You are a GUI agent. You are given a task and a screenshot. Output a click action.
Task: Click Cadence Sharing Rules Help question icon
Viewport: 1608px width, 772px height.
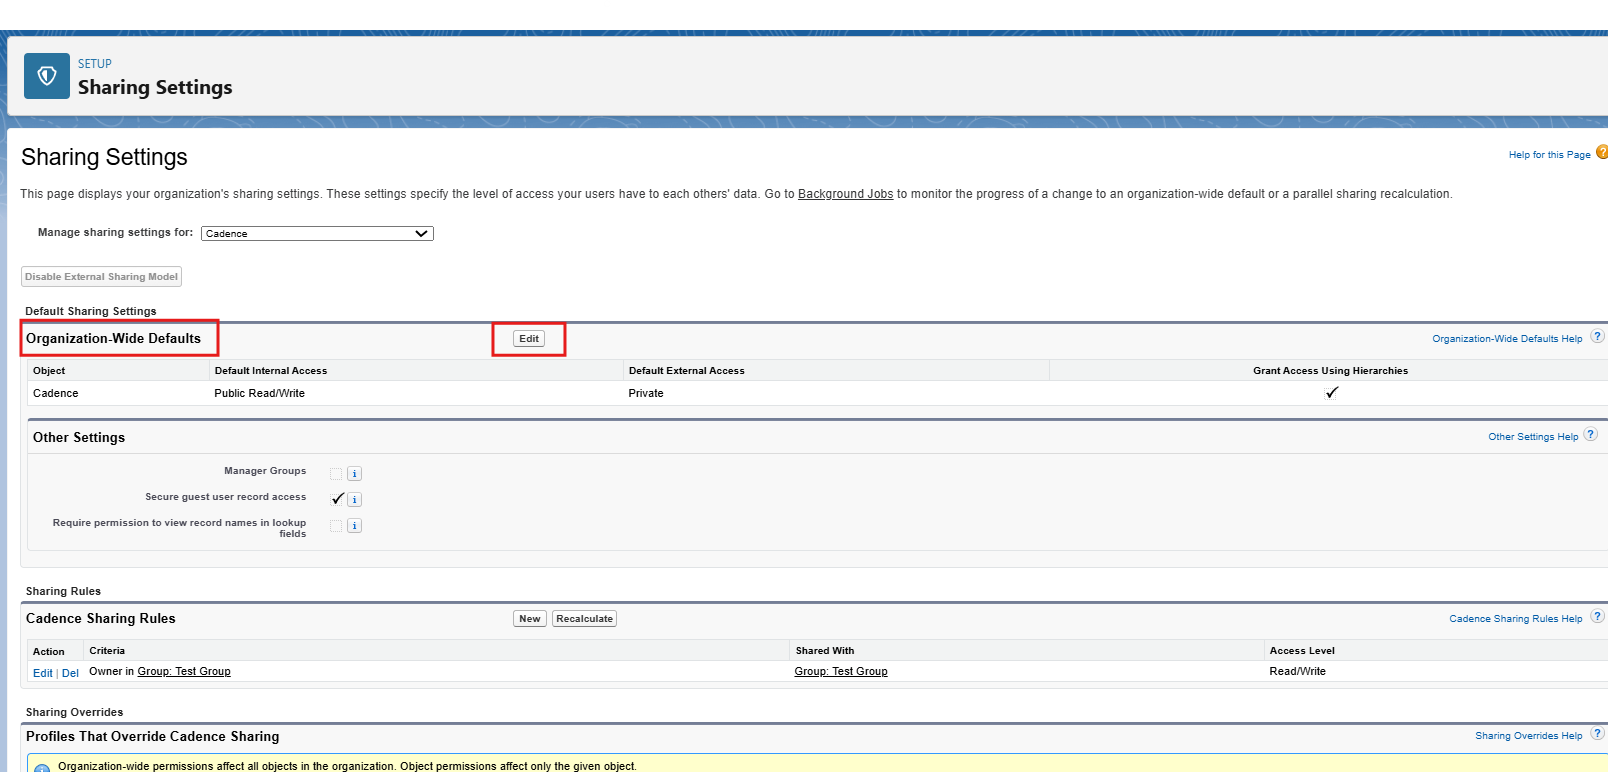(x=1597, y=617)
